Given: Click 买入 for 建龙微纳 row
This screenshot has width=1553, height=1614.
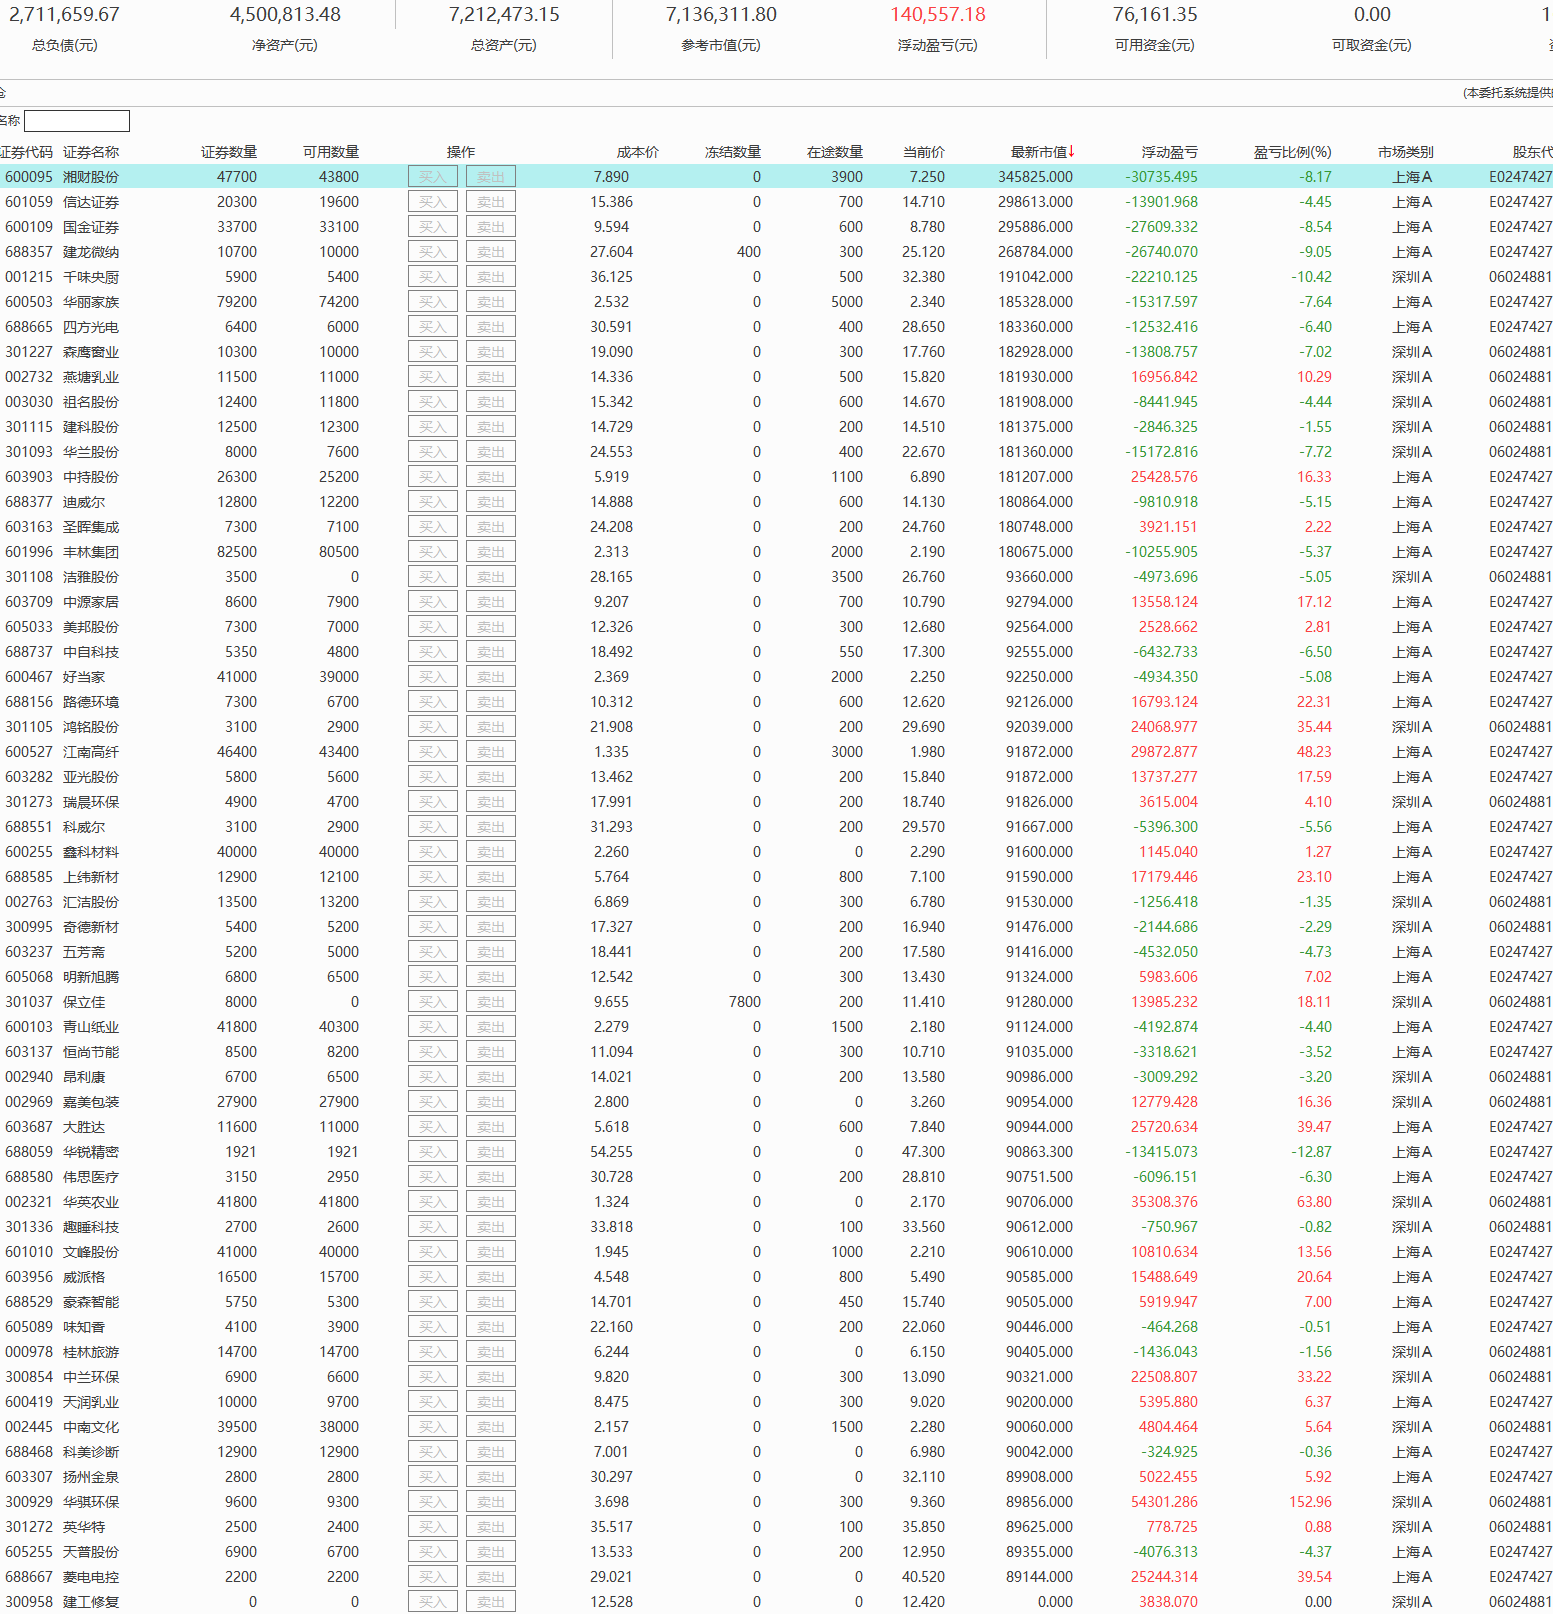Looking at the screenshot, I should coord(433,252).
